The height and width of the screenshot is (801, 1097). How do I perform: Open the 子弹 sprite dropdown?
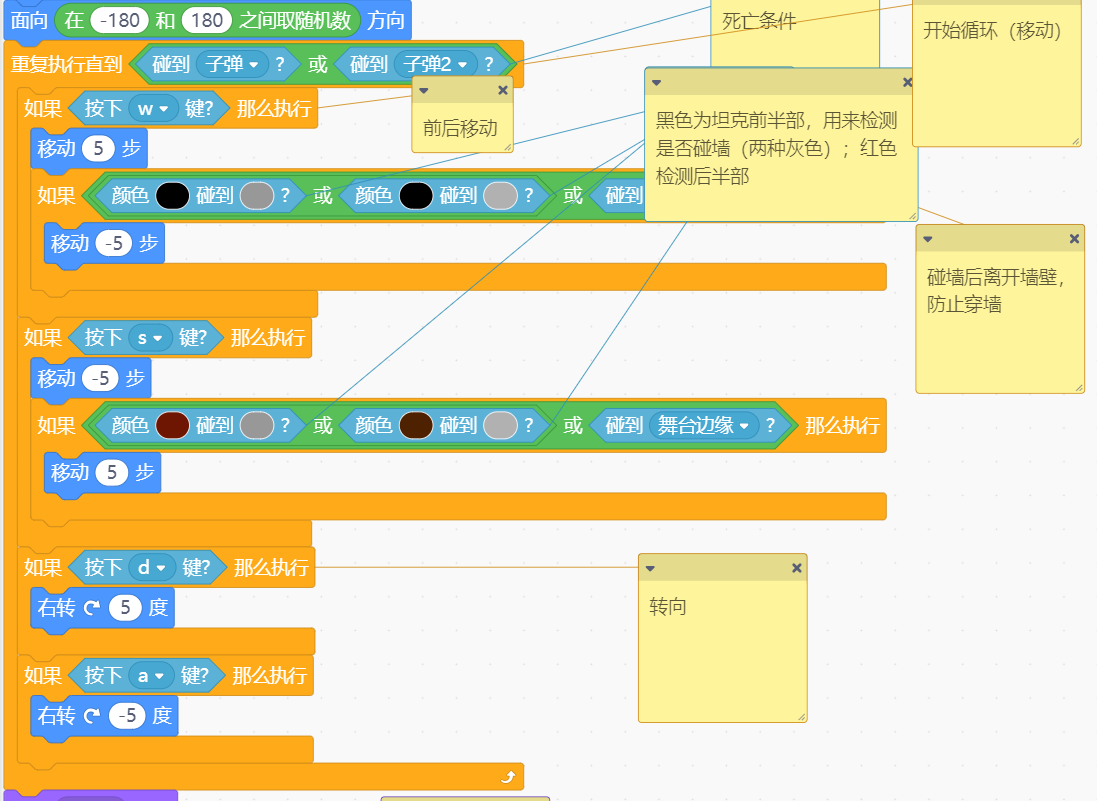[232, 64]
